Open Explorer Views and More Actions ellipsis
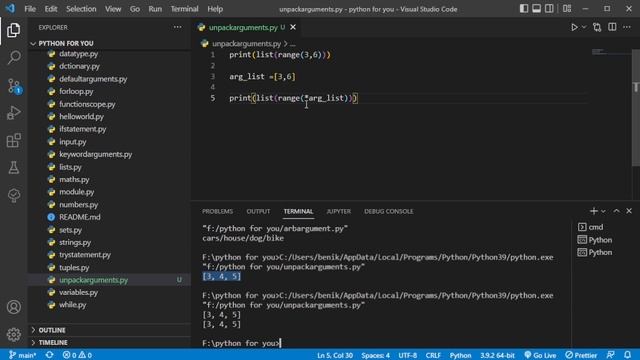 click(177, 27)
